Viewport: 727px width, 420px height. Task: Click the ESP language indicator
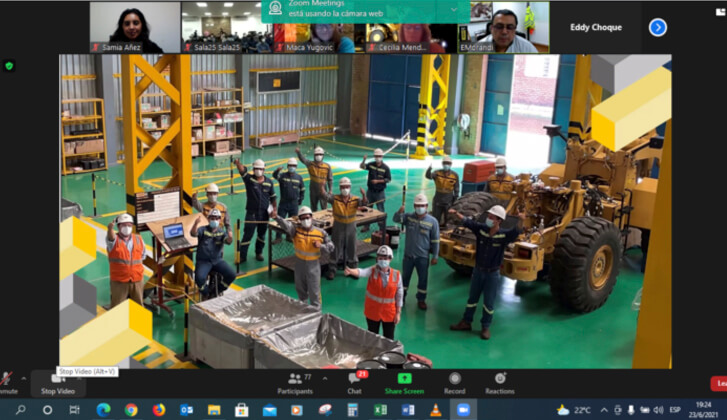coord(675,410)
